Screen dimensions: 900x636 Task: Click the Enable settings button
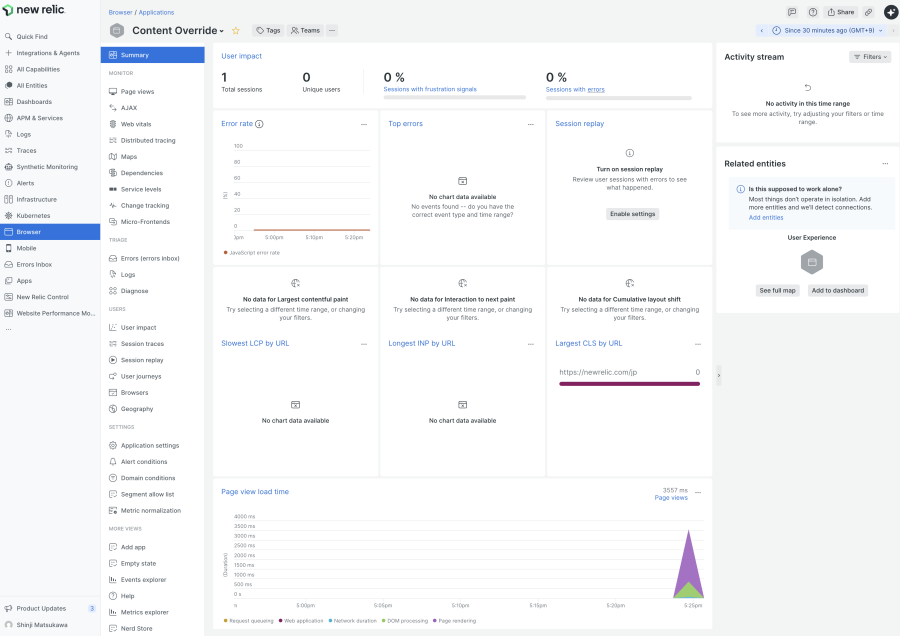tap(633, 214)
